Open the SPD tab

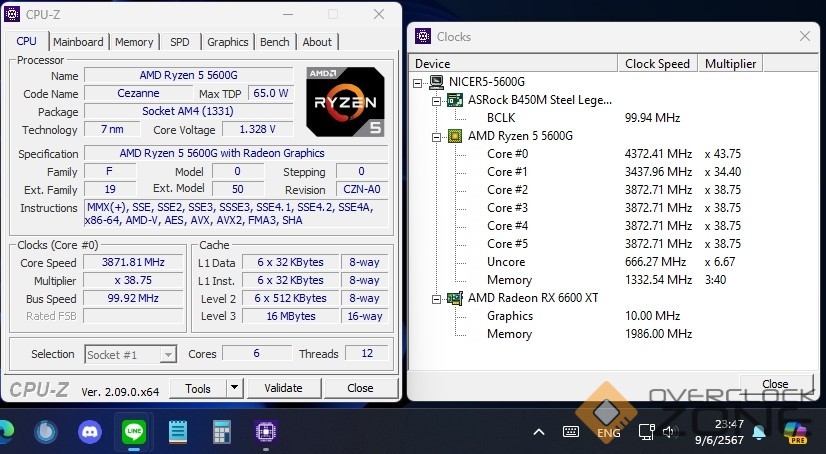pyautogui.click(x=180, y=42)
